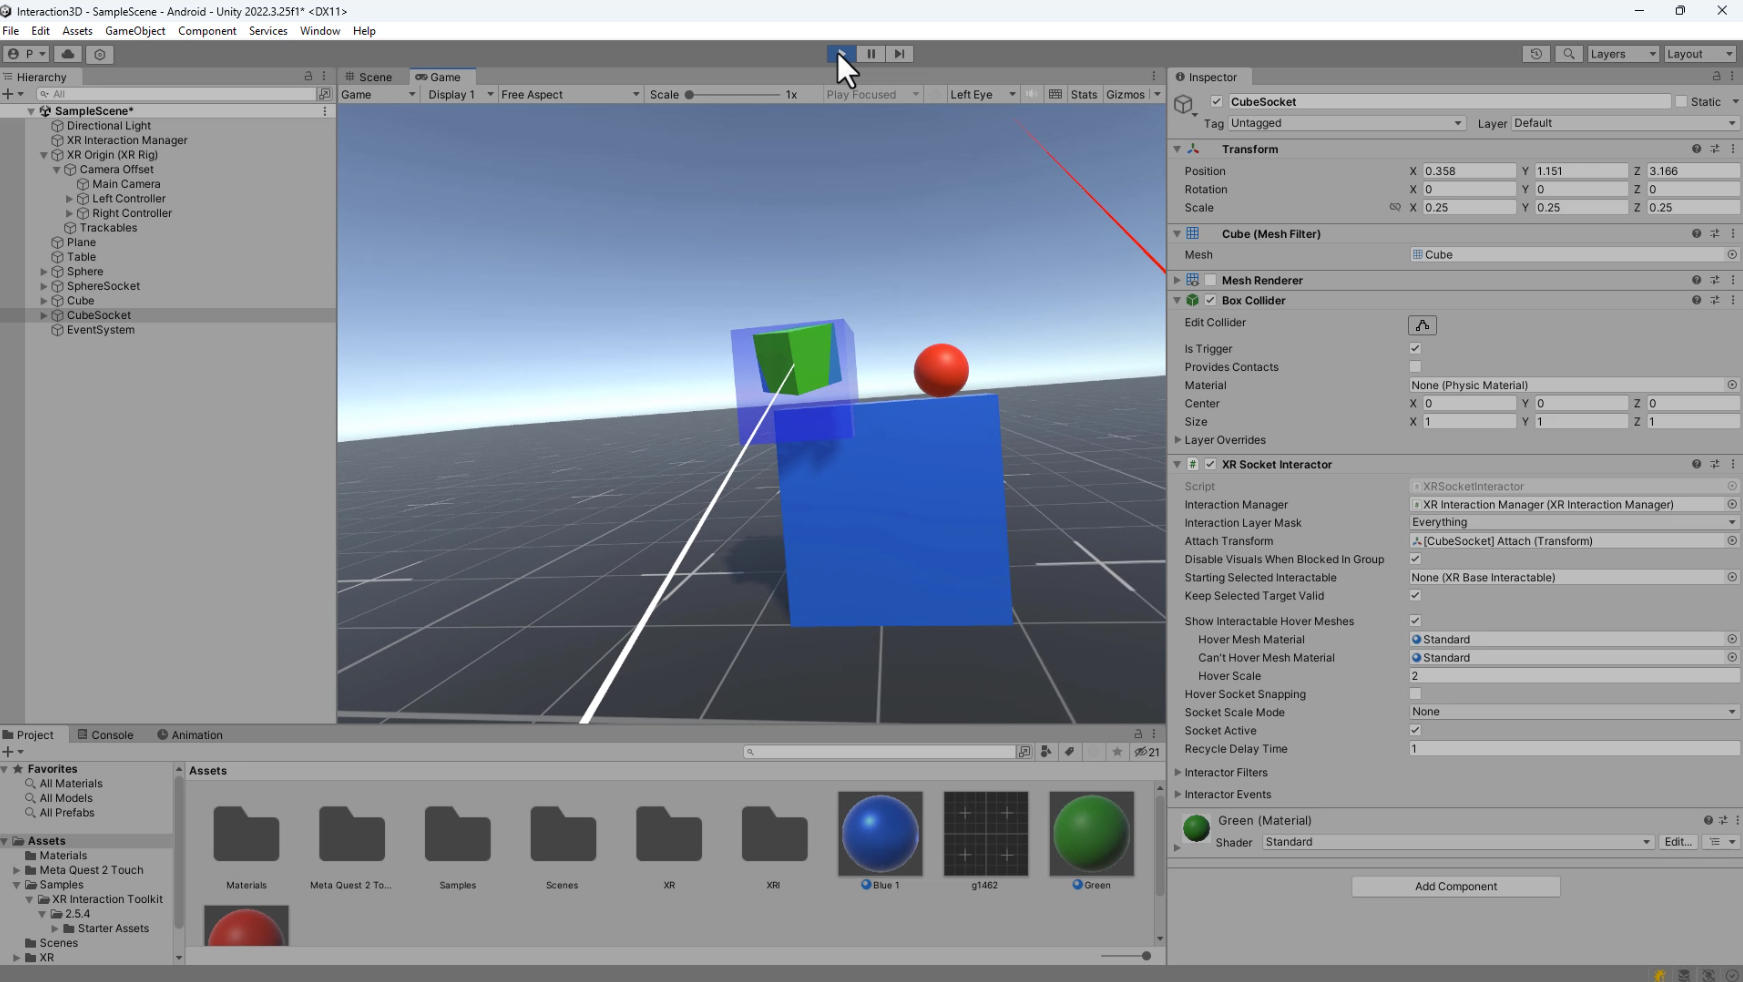Uncheck Socket Active in XR Socket Interactor

click(1414, 730)
